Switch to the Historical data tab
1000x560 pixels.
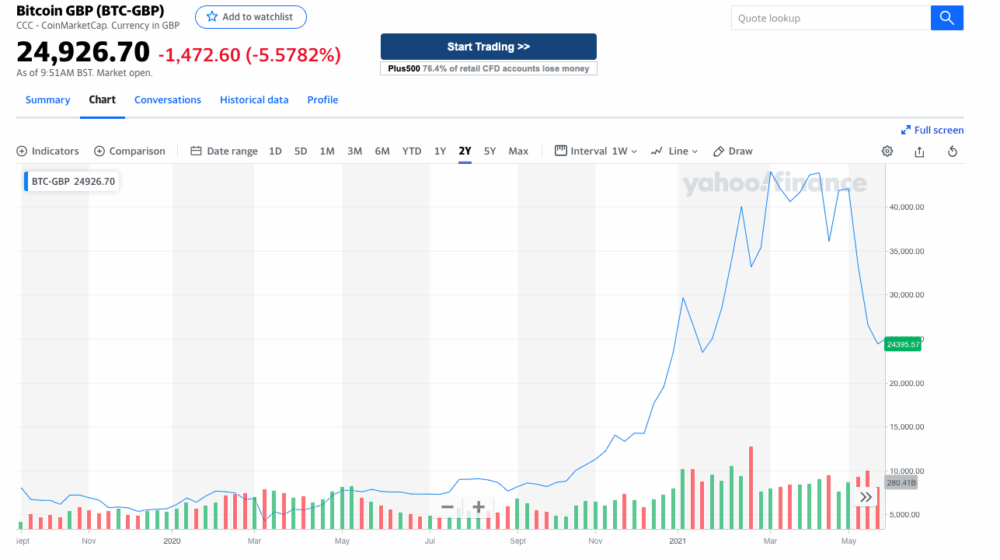click(x=254, y=100)
